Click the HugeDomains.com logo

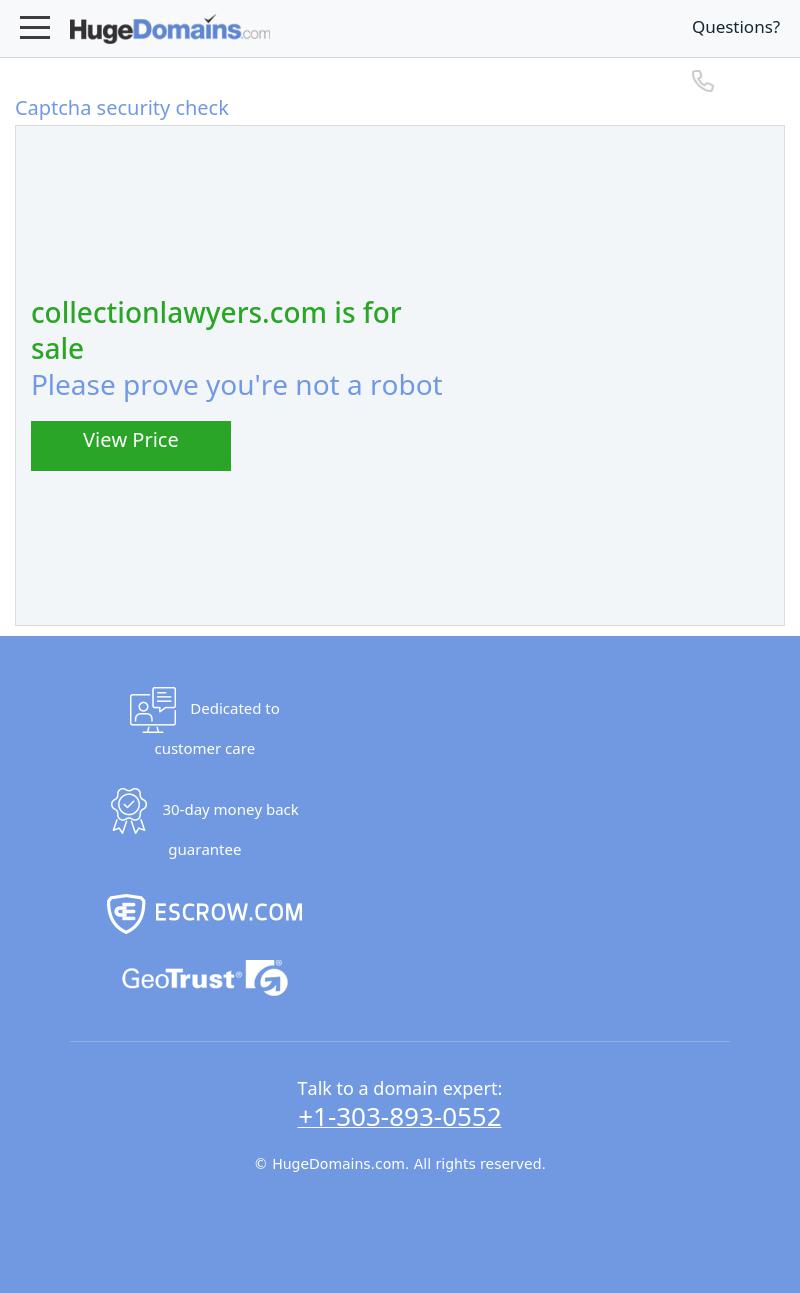click(x=170, y=29)
